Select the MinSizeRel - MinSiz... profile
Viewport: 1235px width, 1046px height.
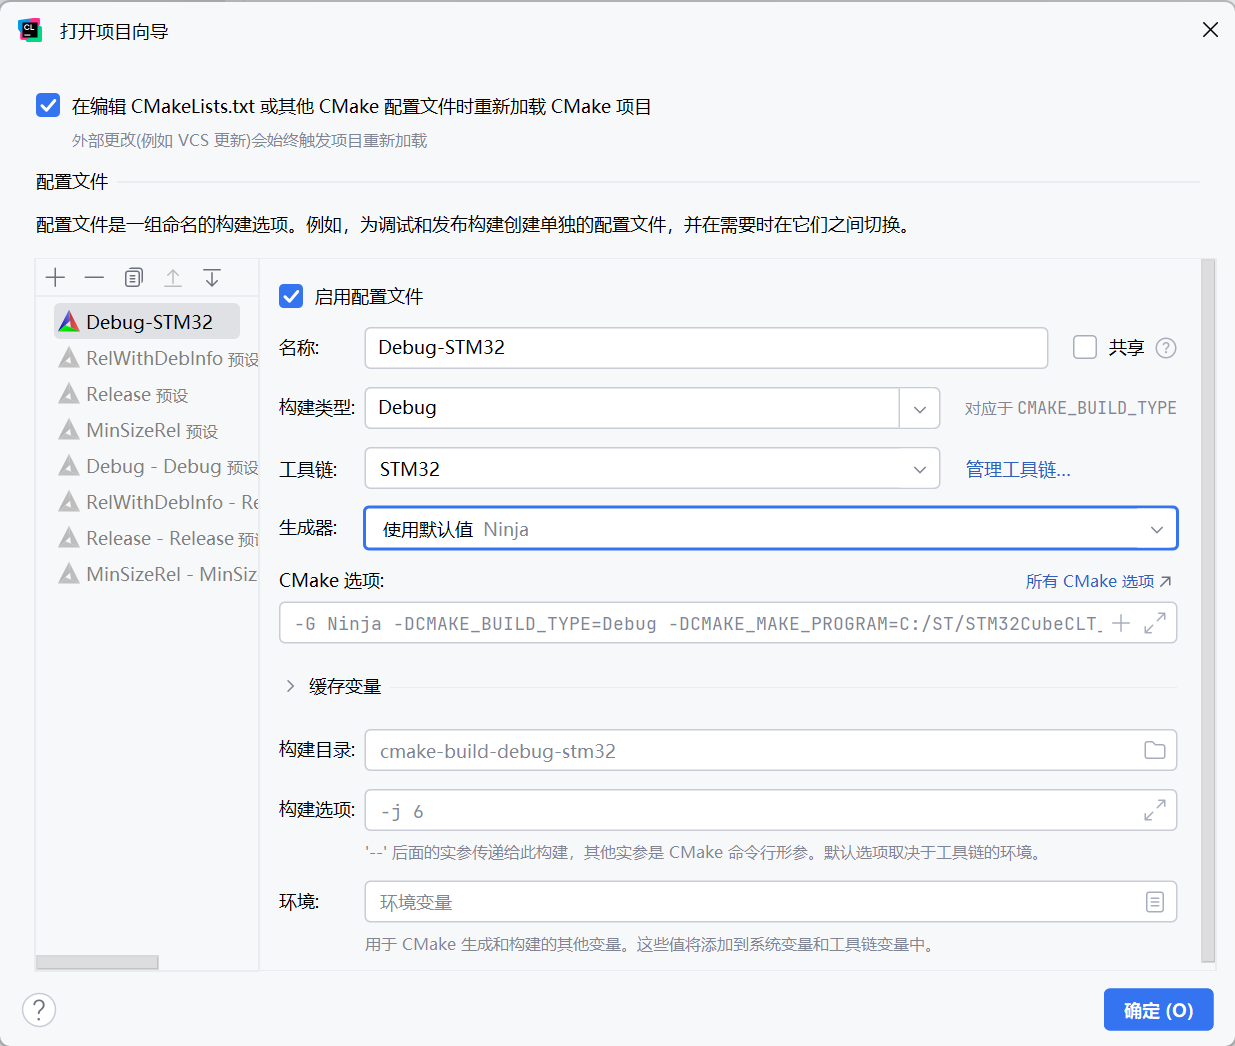click(157, 574)
